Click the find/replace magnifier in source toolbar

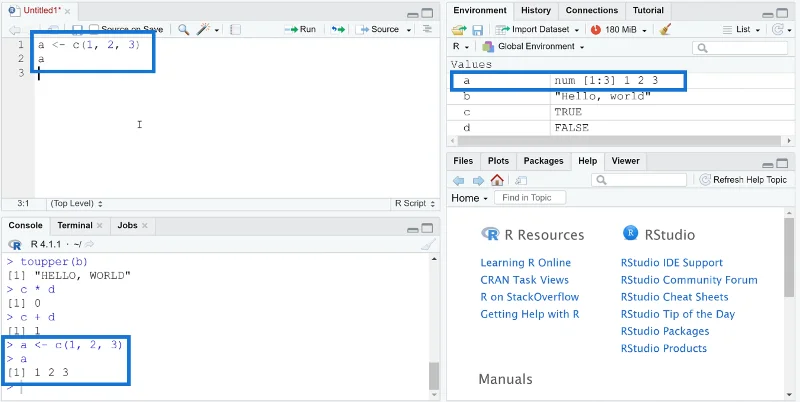183,30
